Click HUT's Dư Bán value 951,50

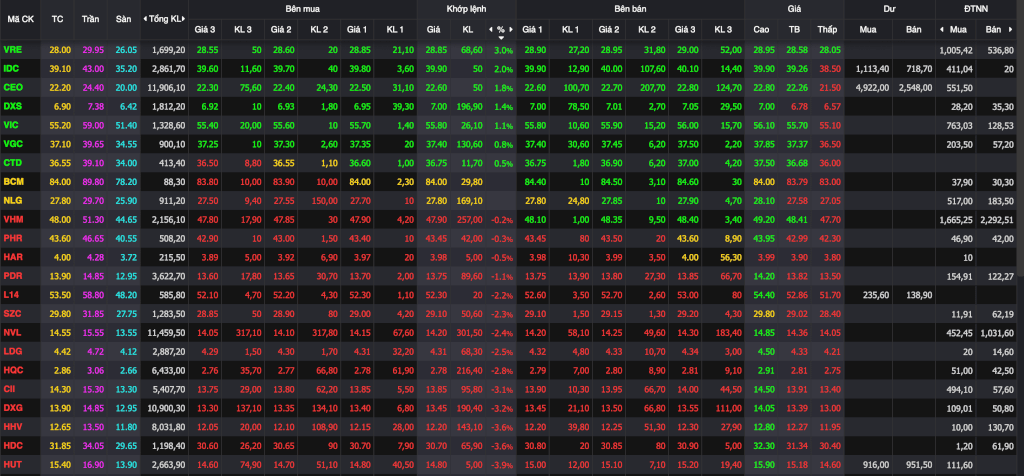tap(918, 464)
